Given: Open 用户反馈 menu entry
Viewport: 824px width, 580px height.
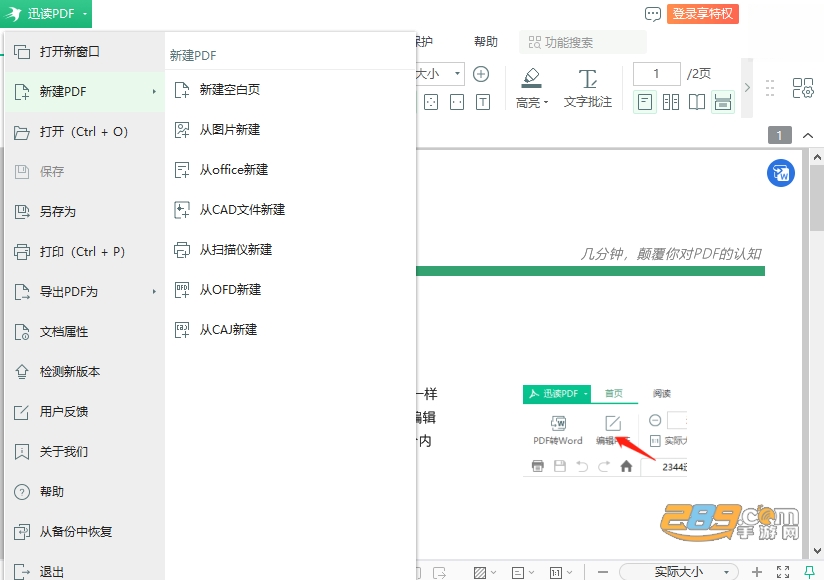Looking at the screenshot, I should tap(84, 412).
